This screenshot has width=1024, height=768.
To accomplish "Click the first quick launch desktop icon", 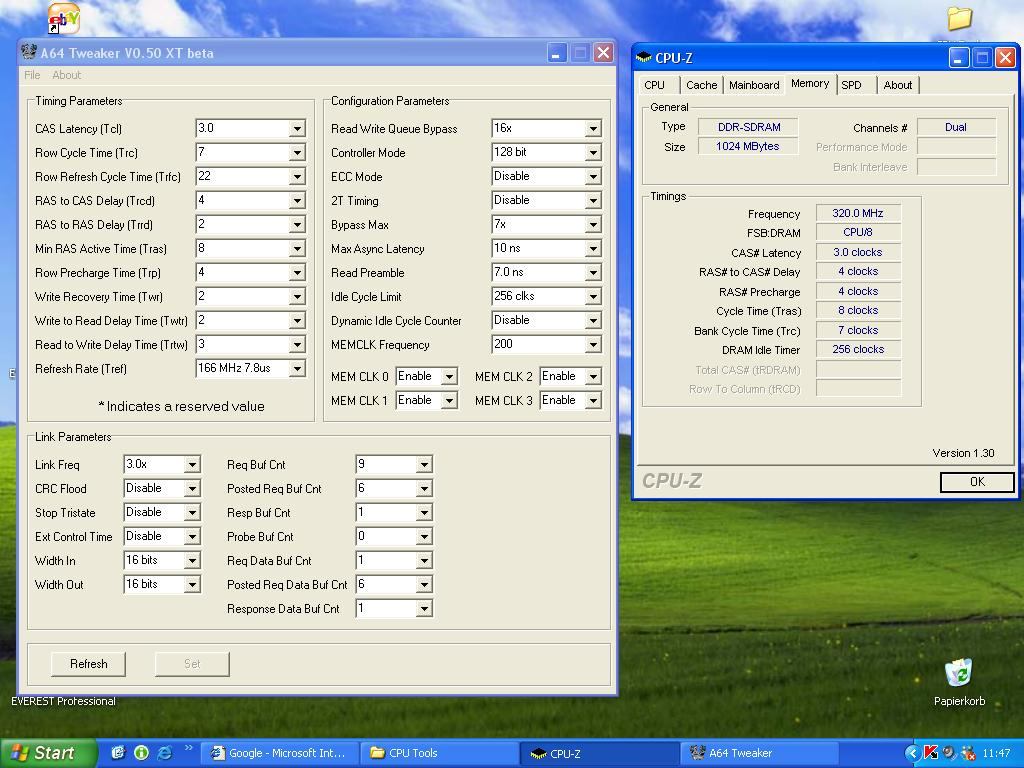I will 118,752.
